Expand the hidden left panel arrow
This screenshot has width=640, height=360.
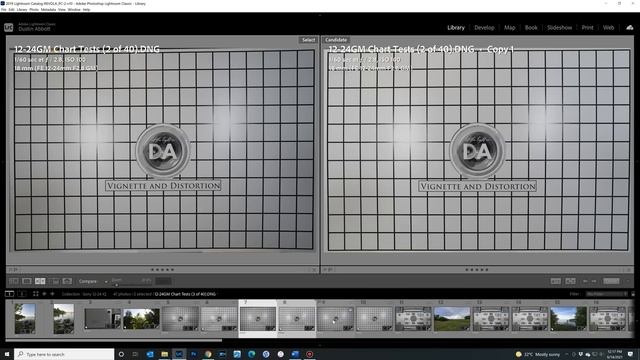(x=2, y=162)
